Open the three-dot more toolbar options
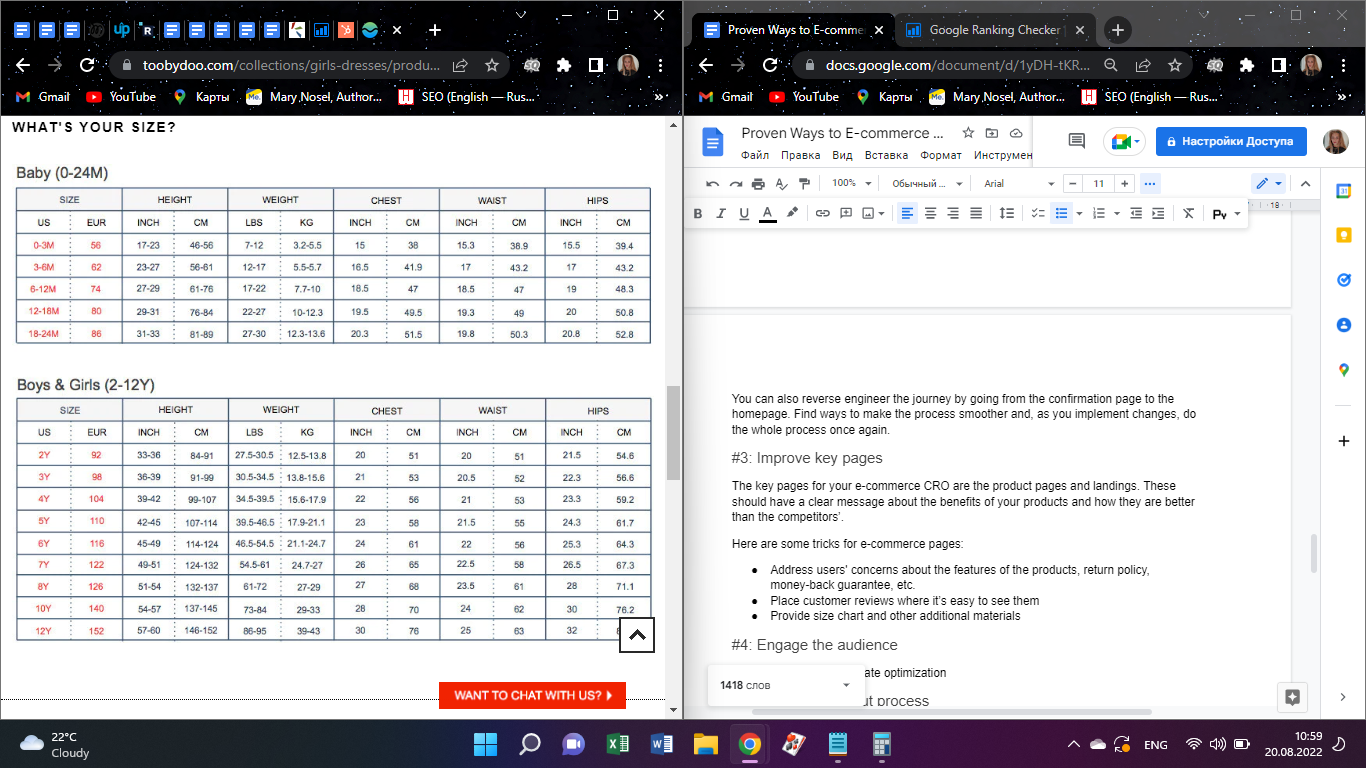This screenshot has height=768, width=1366. [1149, 184]
